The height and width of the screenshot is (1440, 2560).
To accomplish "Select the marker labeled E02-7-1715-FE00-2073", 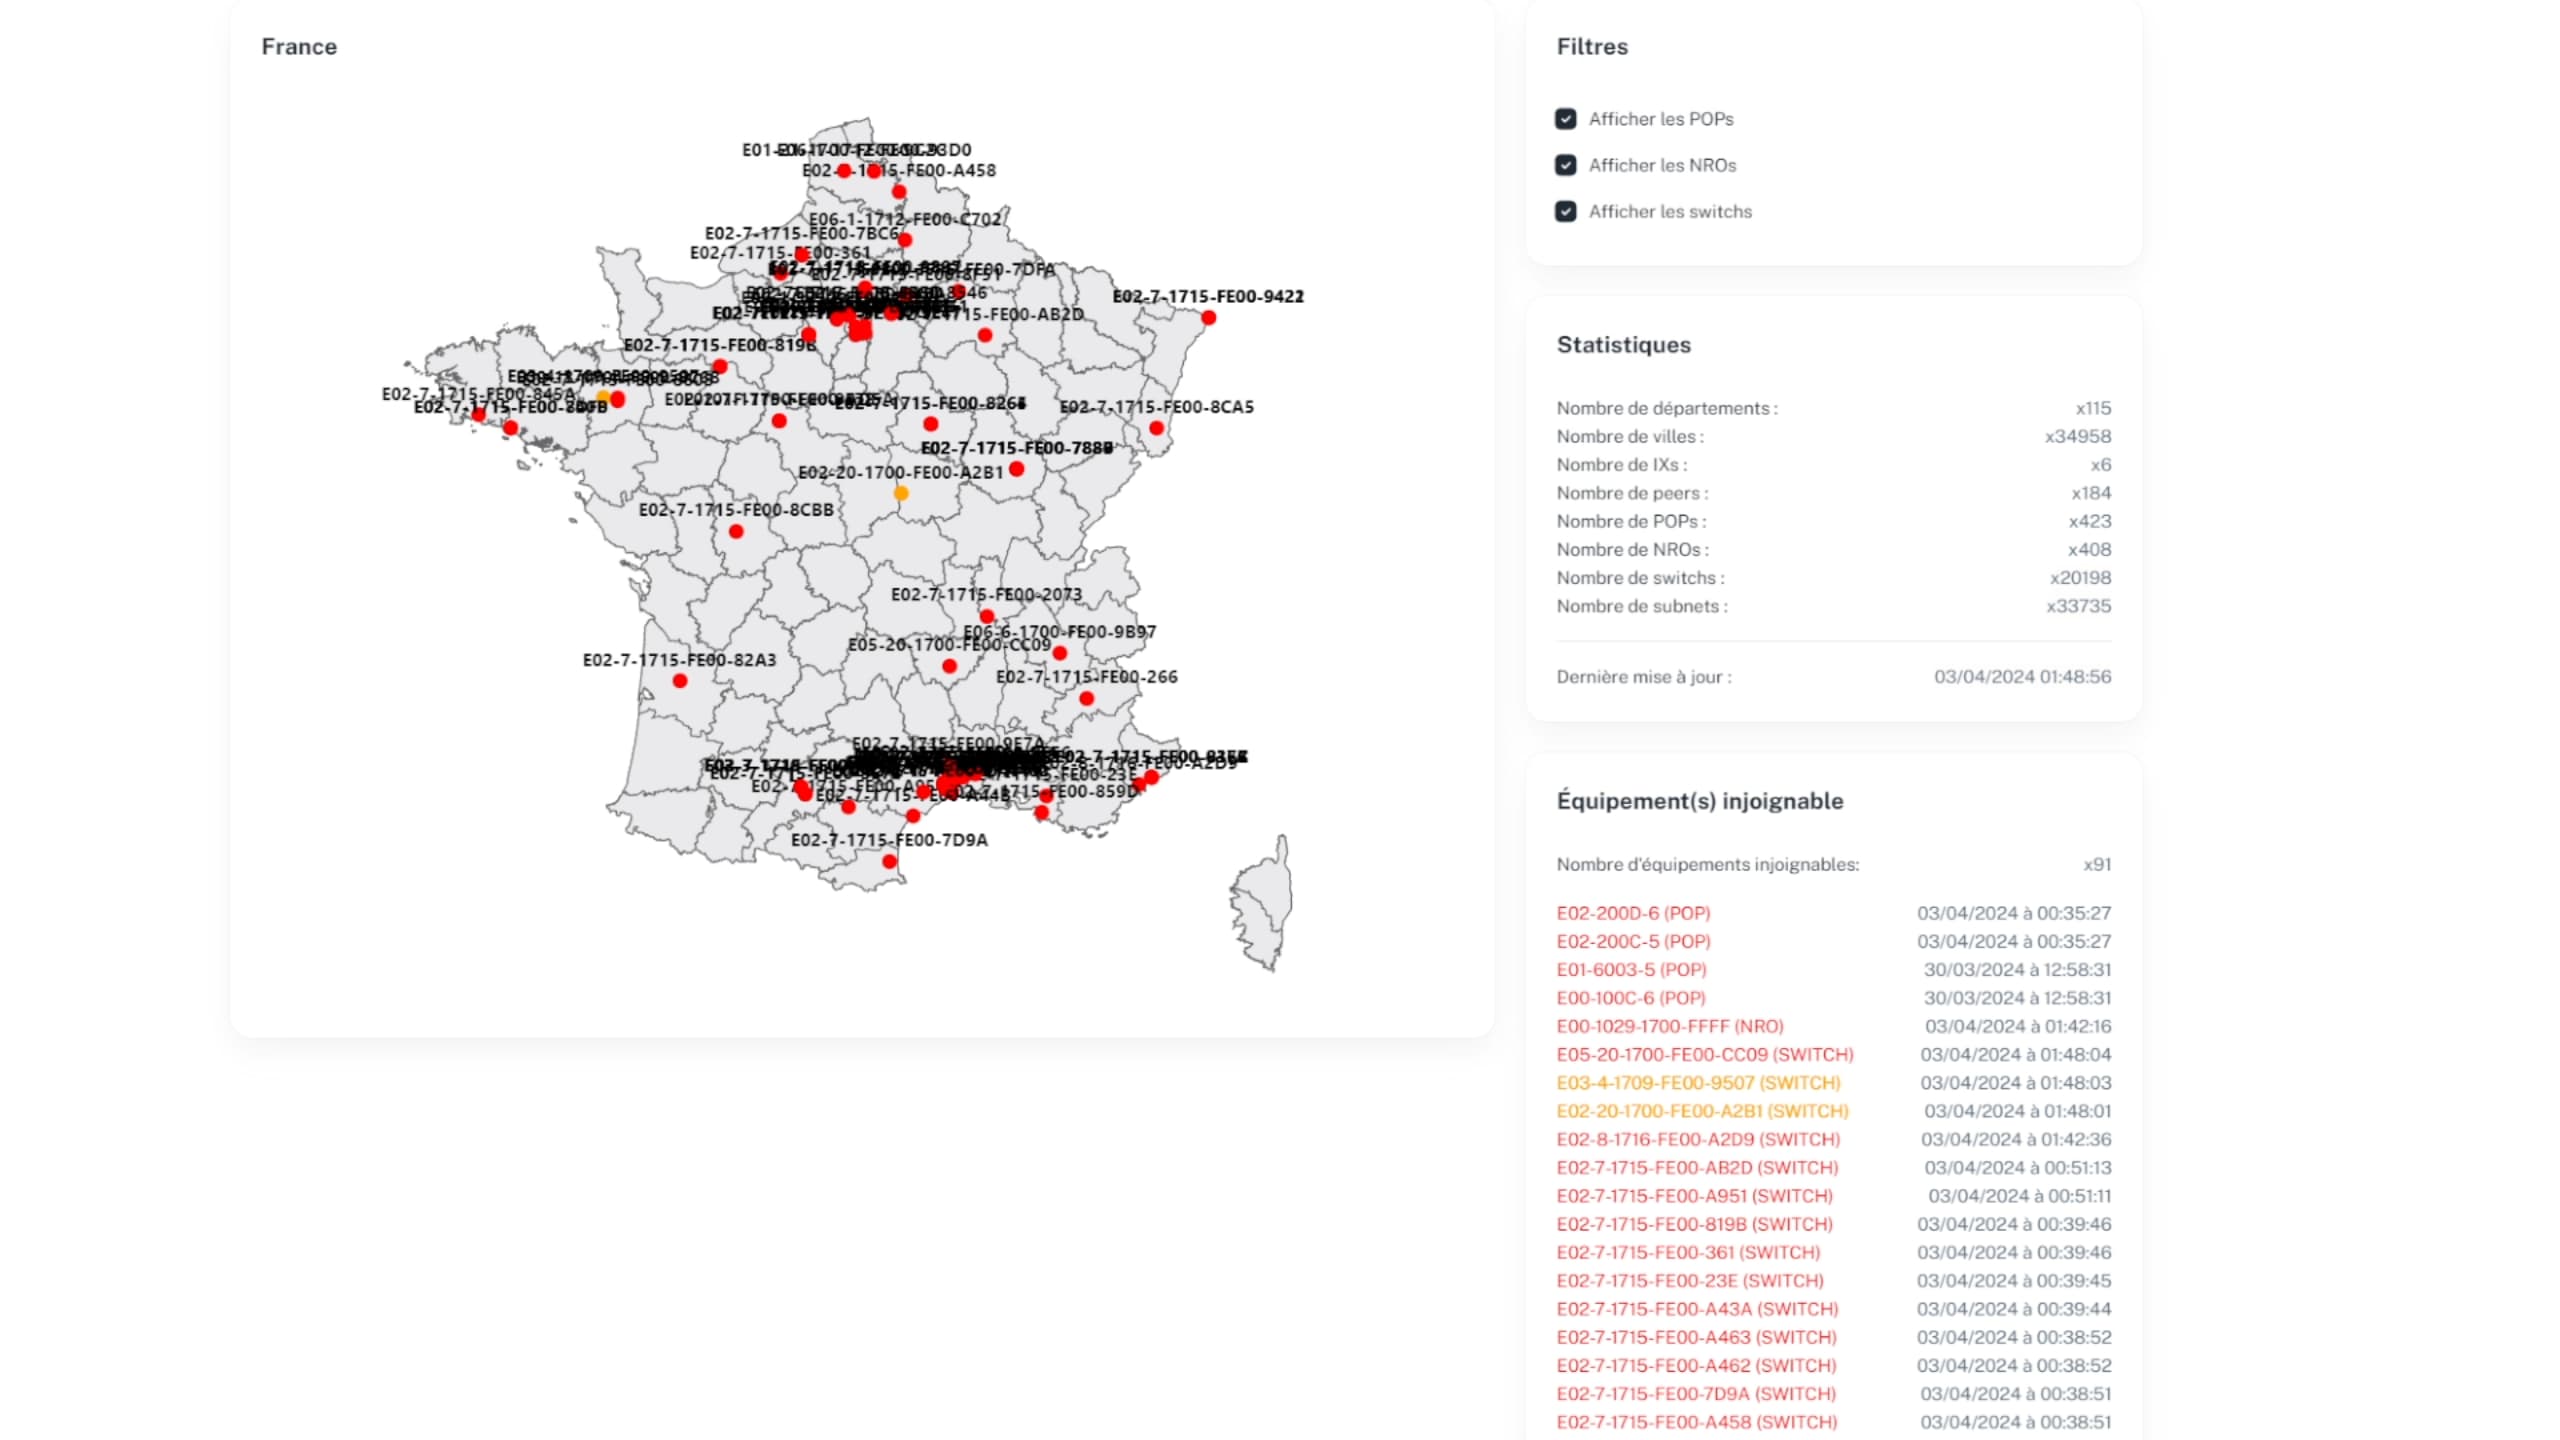I will 986,616.
